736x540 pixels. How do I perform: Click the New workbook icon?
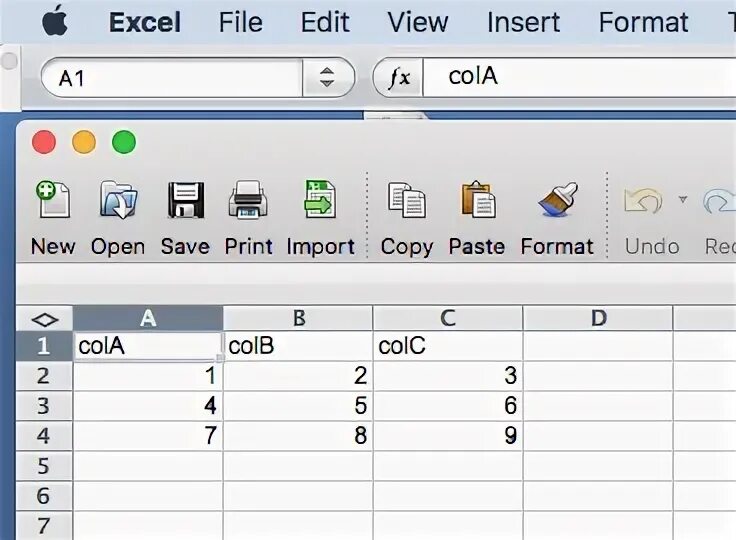coord(52,201)
